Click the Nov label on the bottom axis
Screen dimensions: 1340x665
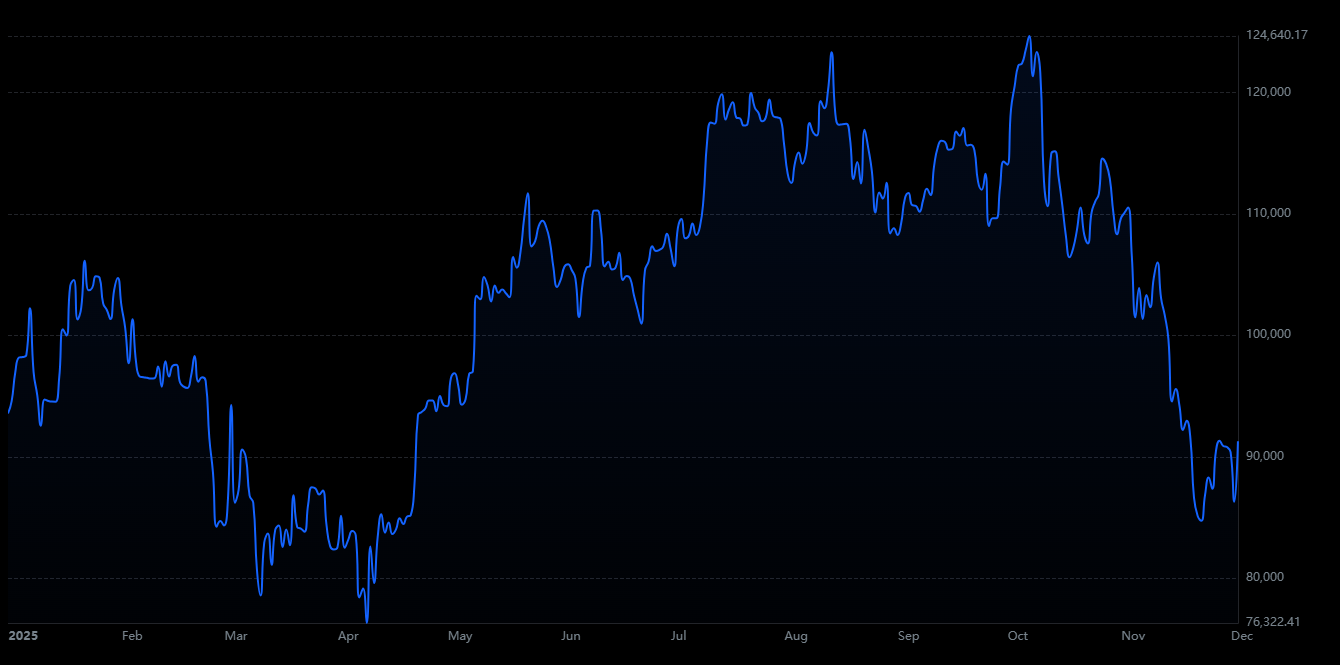tap(1133, 636)
